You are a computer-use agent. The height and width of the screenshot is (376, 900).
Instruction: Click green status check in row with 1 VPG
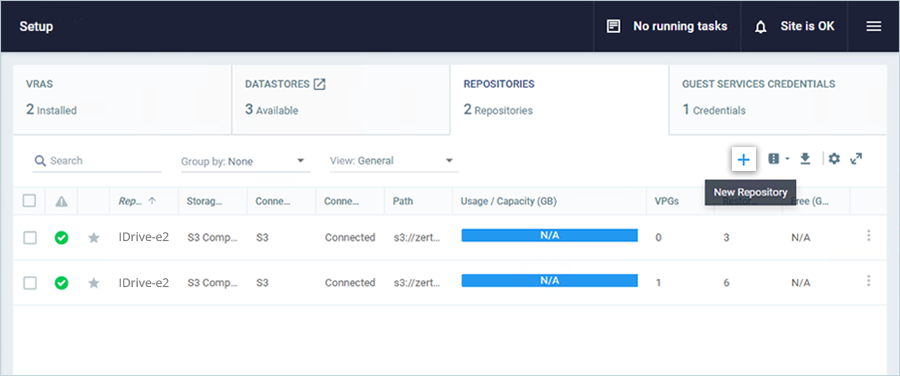click(x=61, y=282)
